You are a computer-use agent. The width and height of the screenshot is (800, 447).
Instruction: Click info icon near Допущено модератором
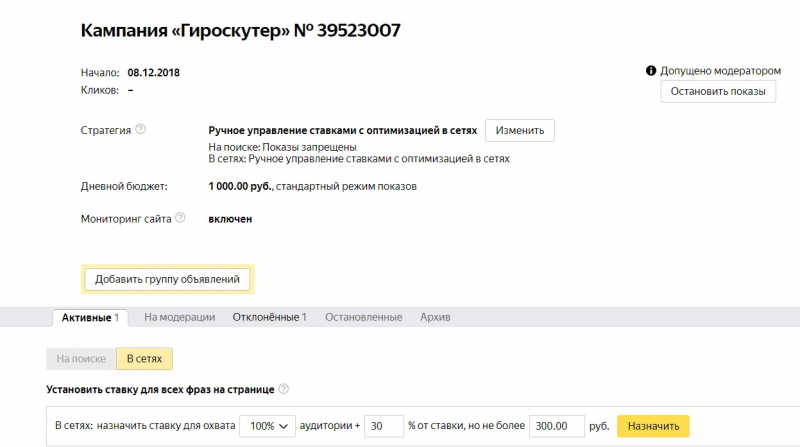click(651, 70)
